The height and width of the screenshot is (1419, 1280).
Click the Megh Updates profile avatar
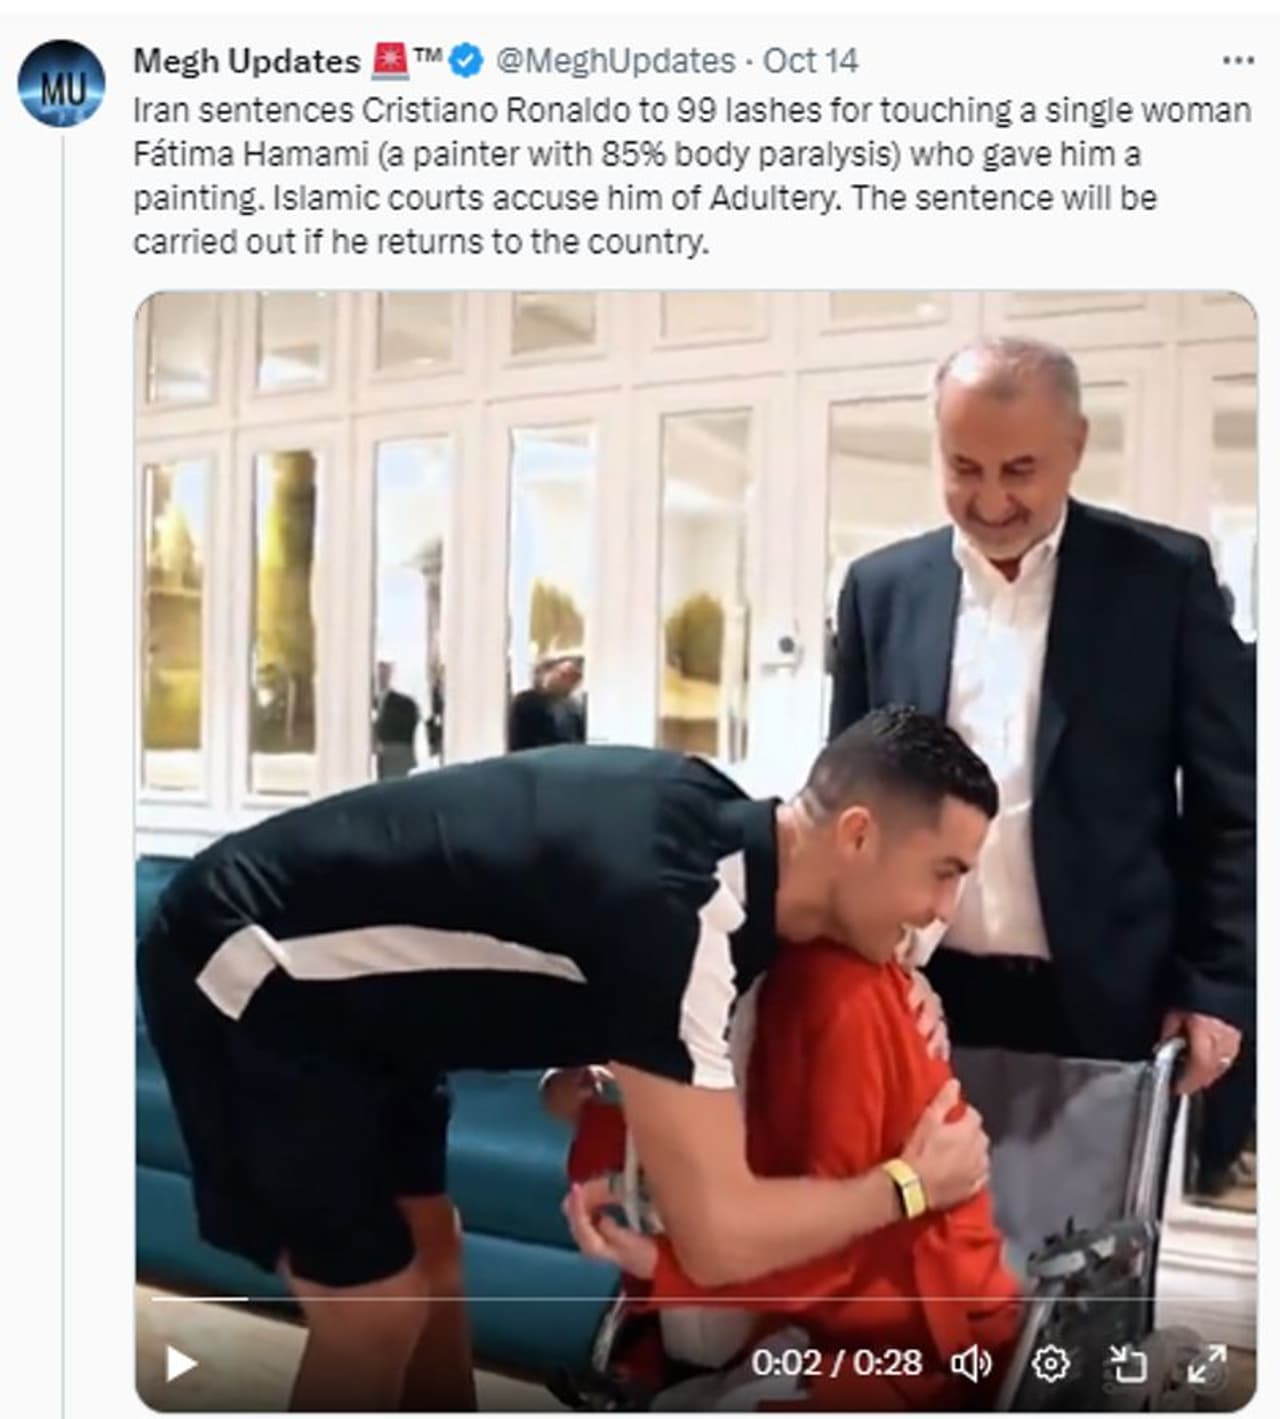click(x=61, y=82)
